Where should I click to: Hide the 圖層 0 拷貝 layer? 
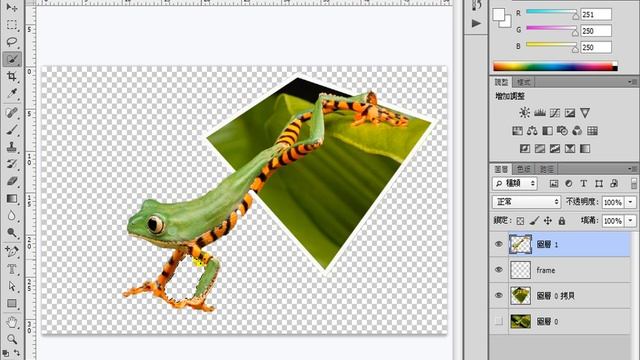pyautogui.click(x=499, y=296)
